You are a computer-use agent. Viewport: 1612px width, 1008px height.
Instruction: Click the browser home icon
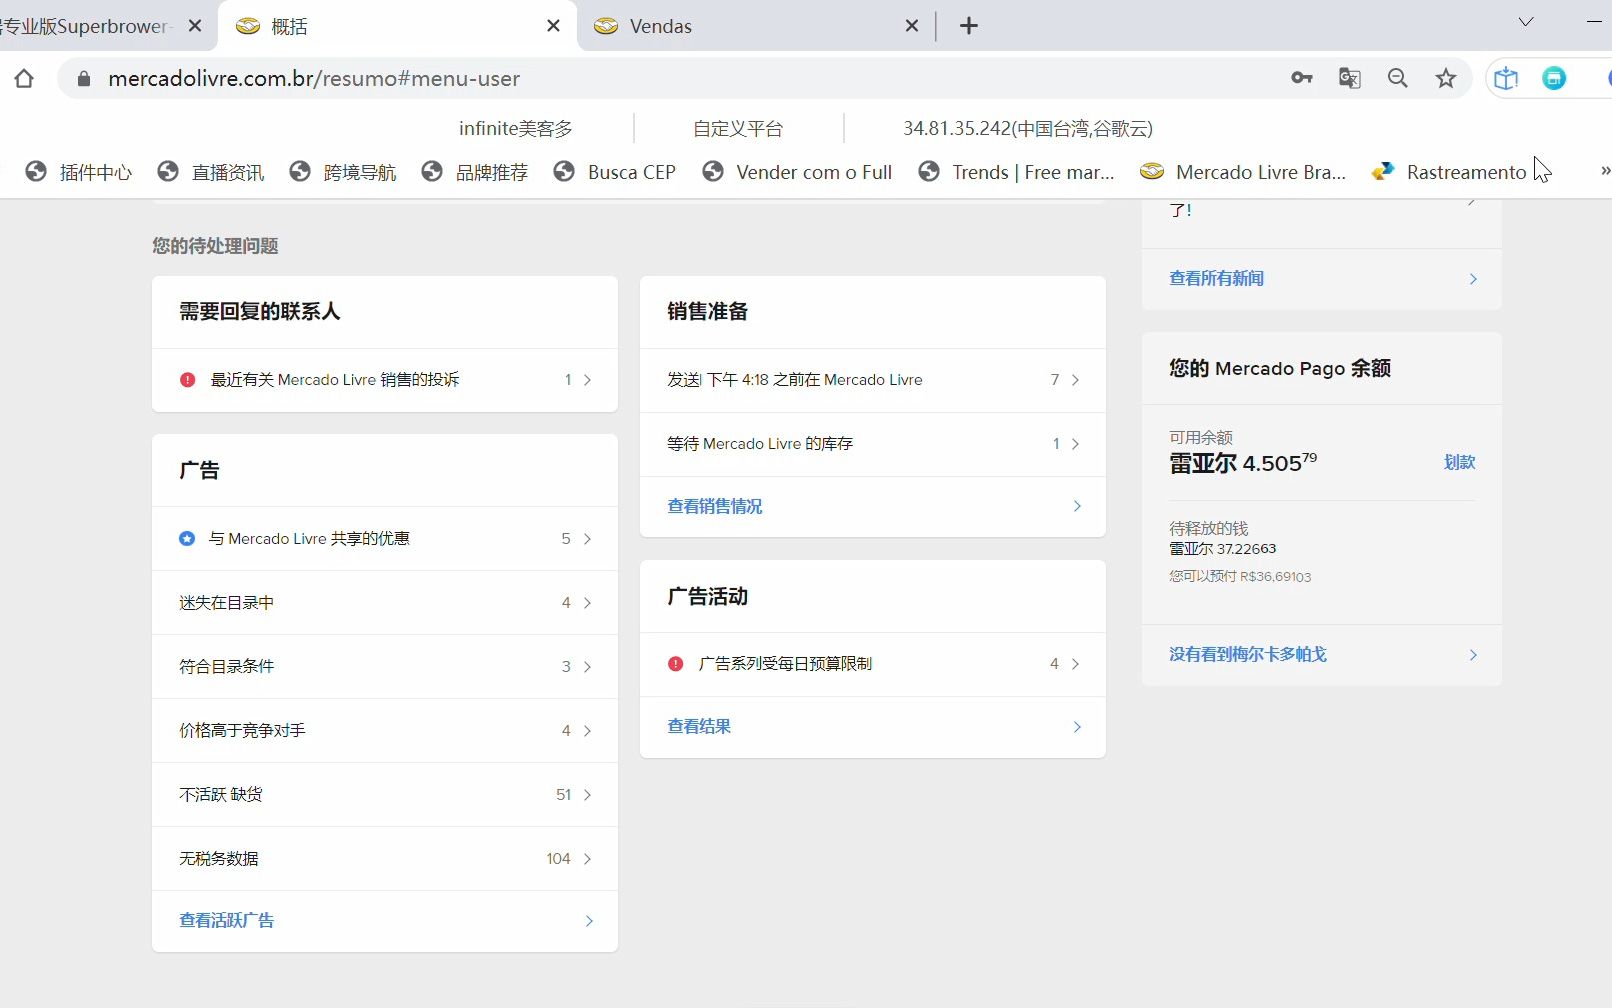24,78
